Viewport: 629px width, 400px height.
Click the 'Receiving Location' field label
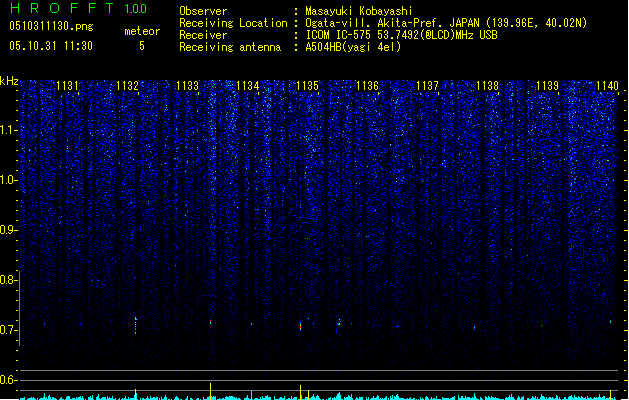(x=233, y=23)
